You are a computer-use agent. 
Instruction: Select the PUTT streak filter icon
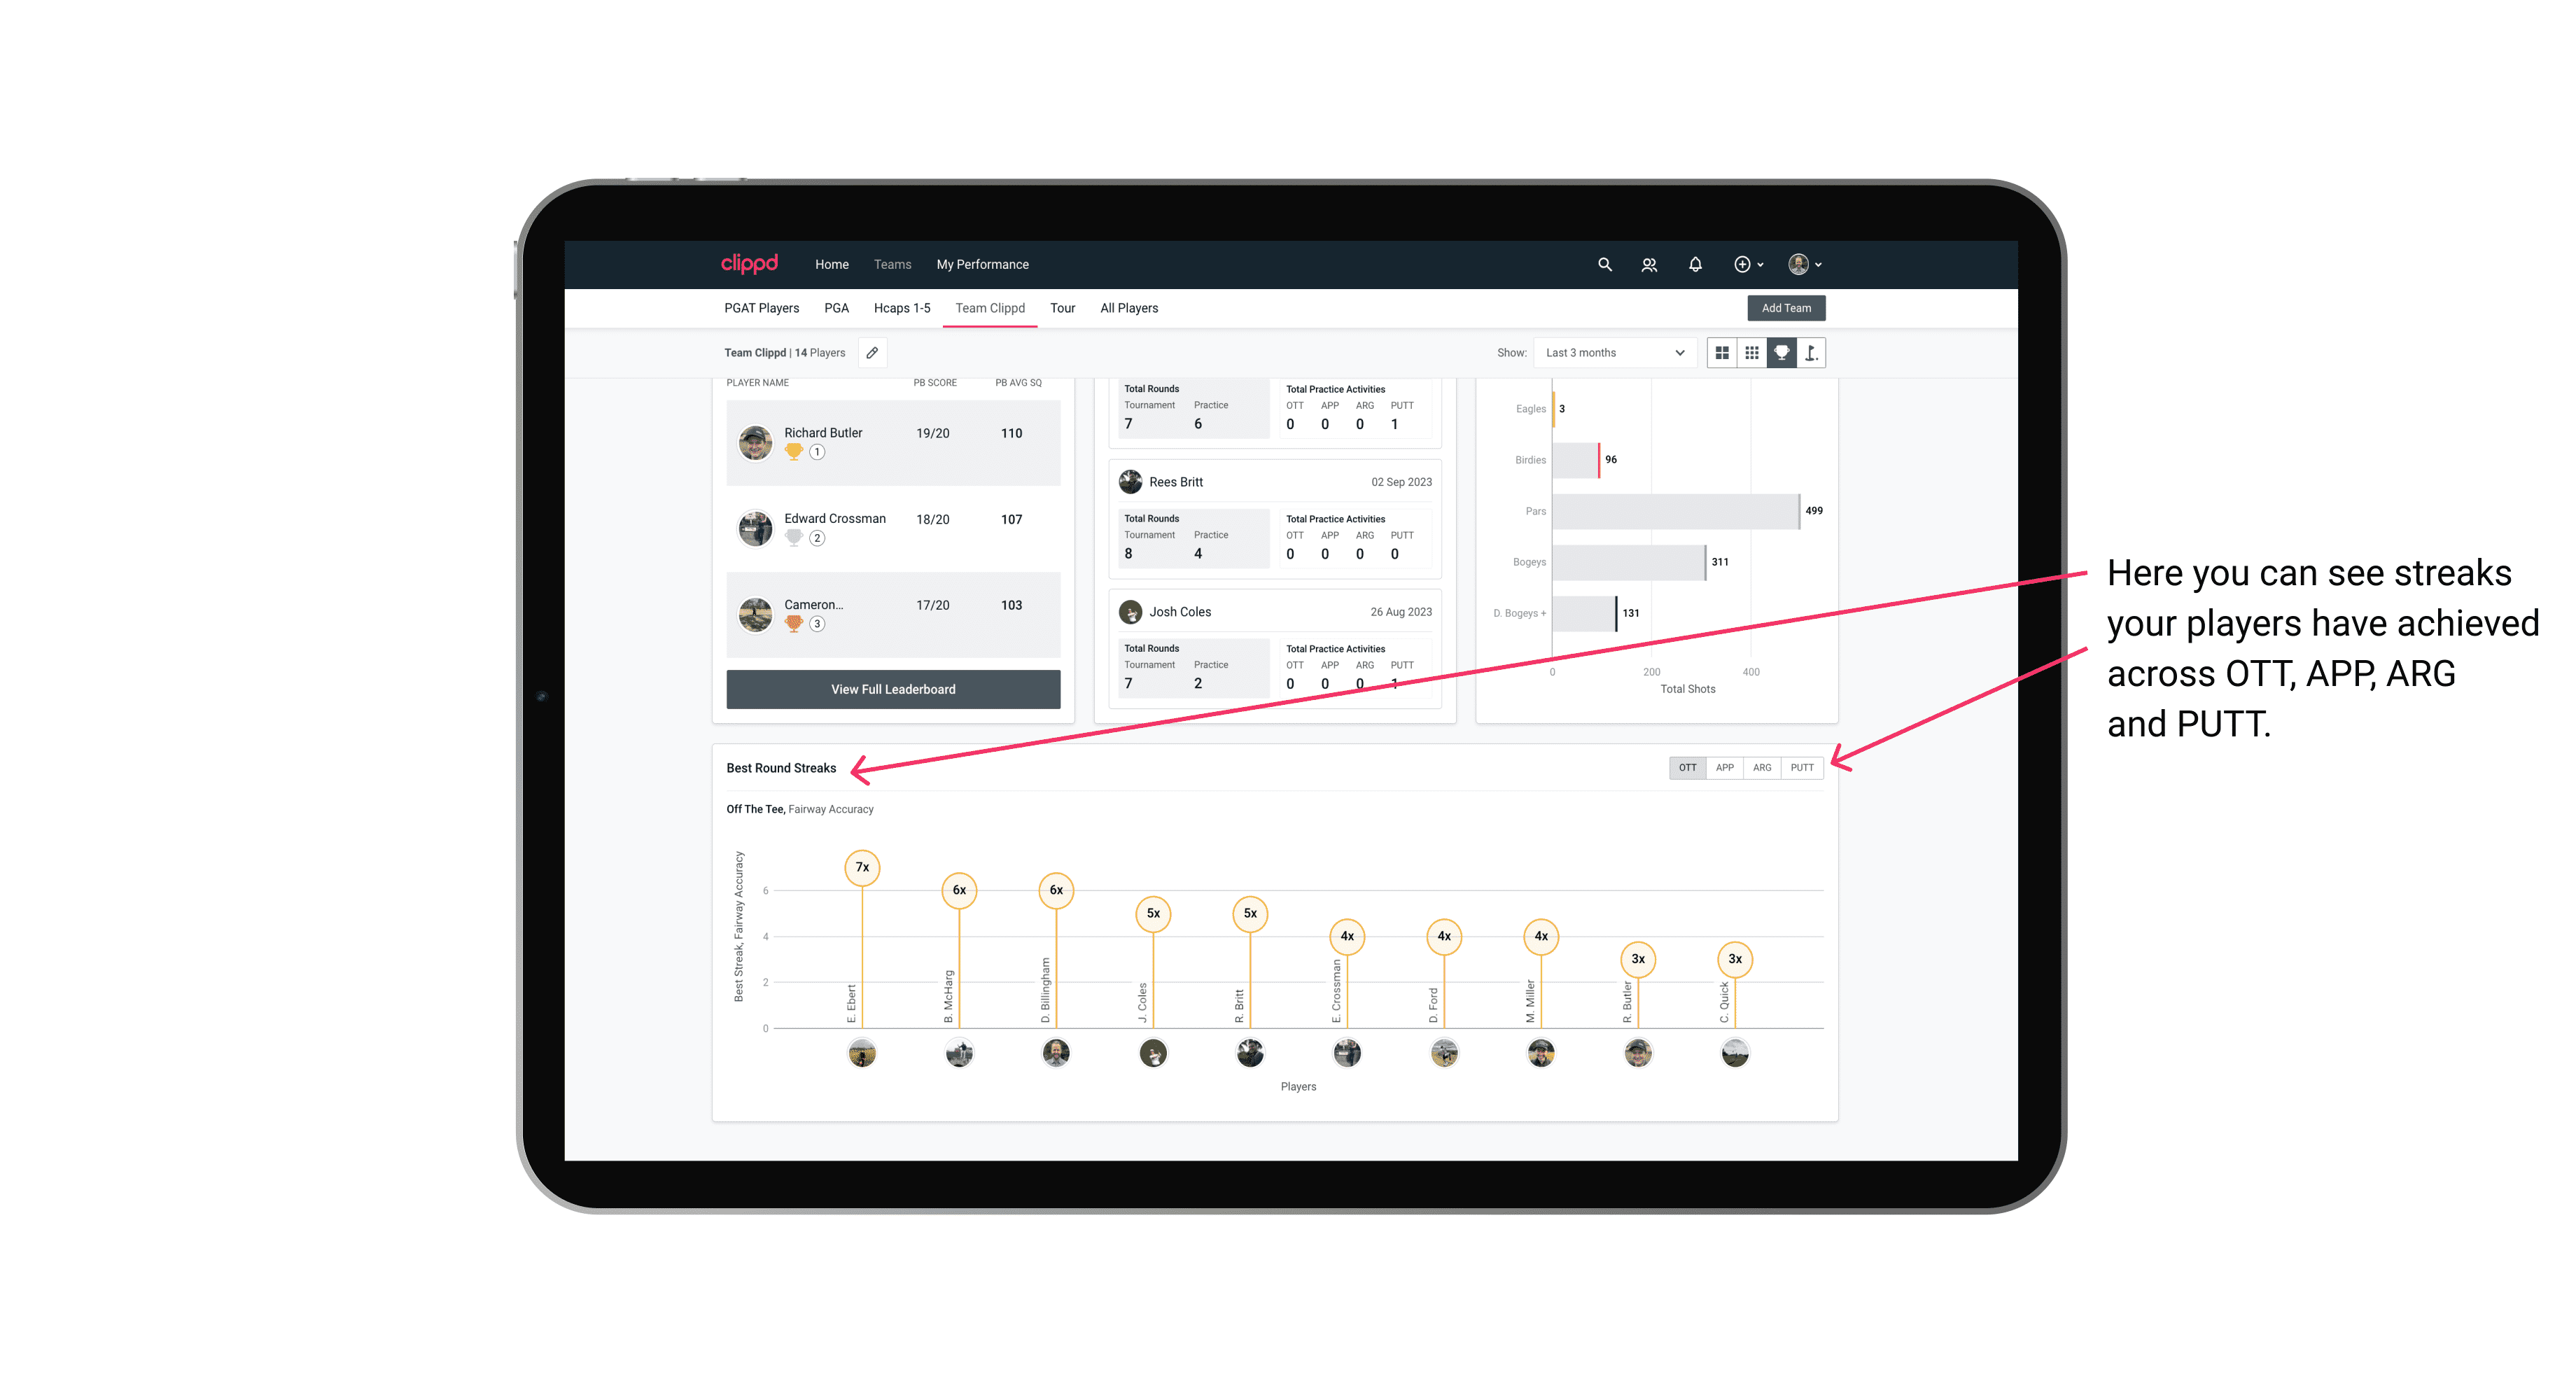(1802, 768)
